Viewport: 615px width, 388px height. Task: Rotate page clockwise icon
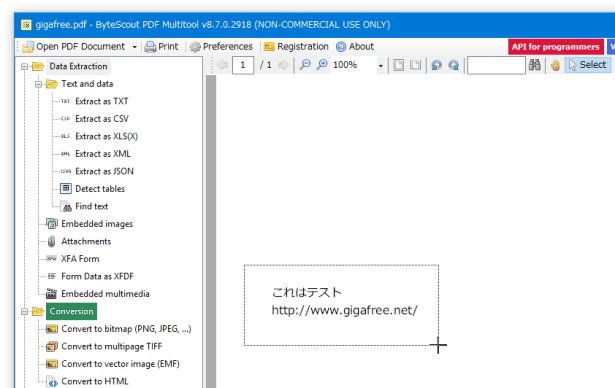click(454, 65)
